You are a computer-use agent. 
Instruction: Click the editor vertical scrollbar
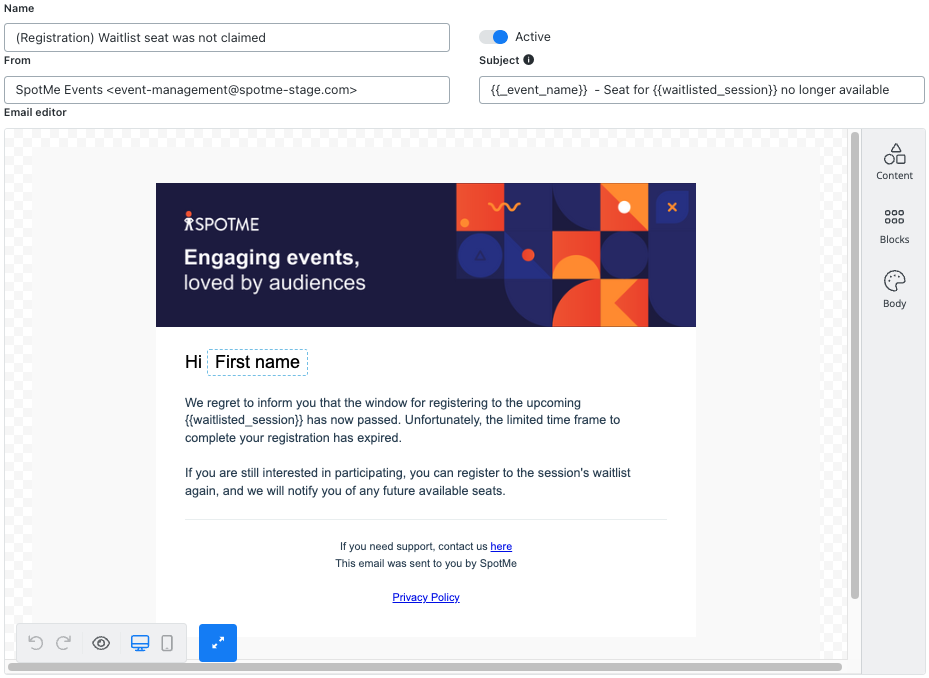pyautogui.click(x=854, y=365)
